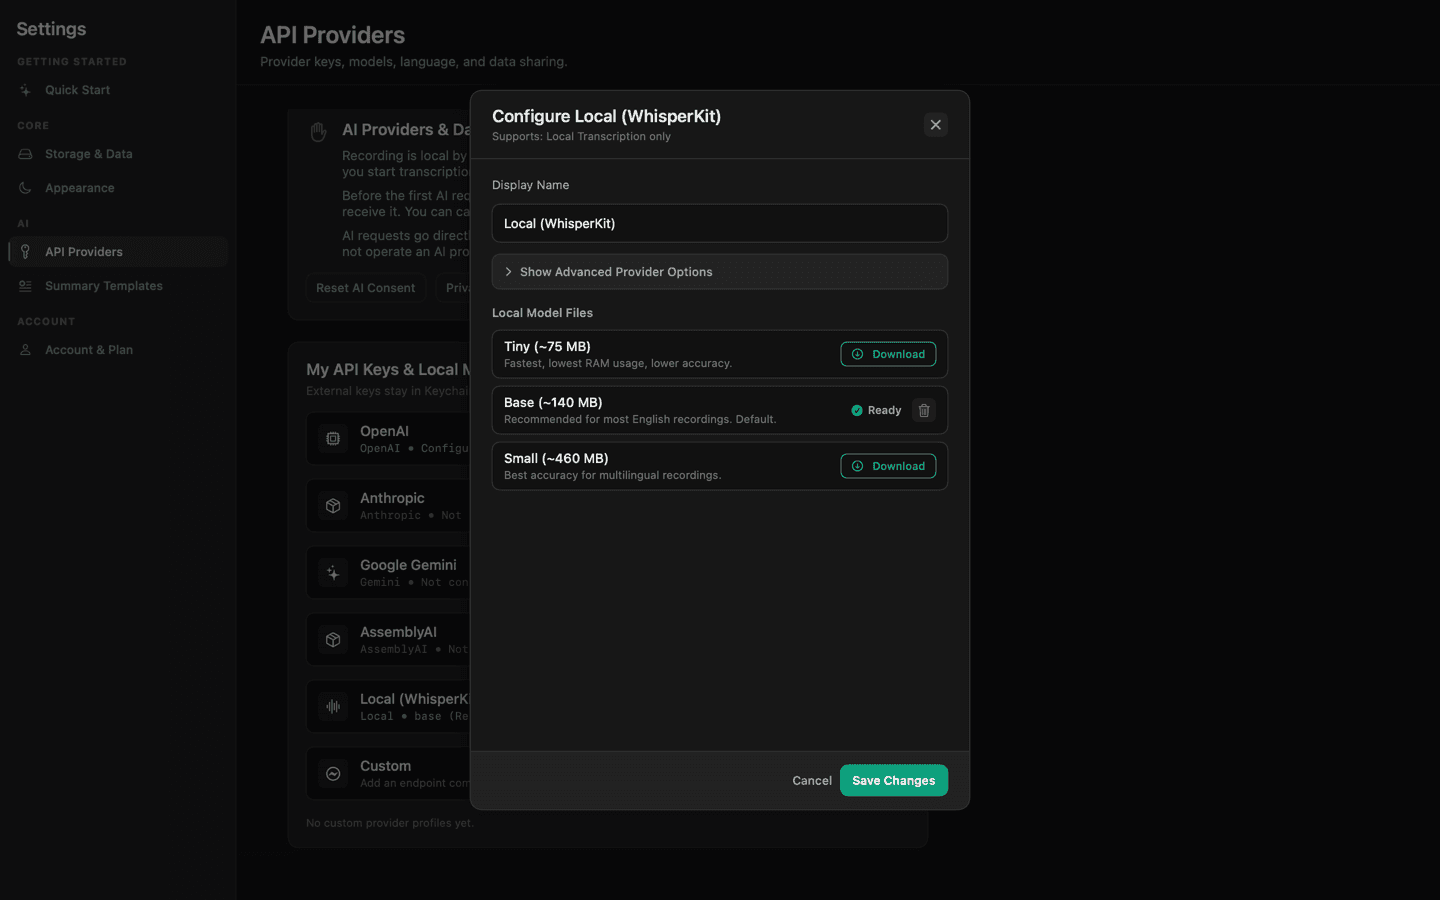
Task: Click the API Providers page heading
Action: click(x=332, y=35)
